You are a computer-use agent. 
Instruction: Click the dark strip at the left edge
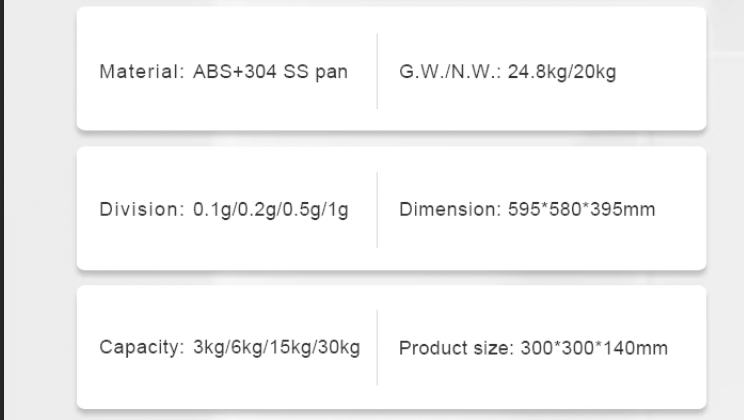point(3,210)
